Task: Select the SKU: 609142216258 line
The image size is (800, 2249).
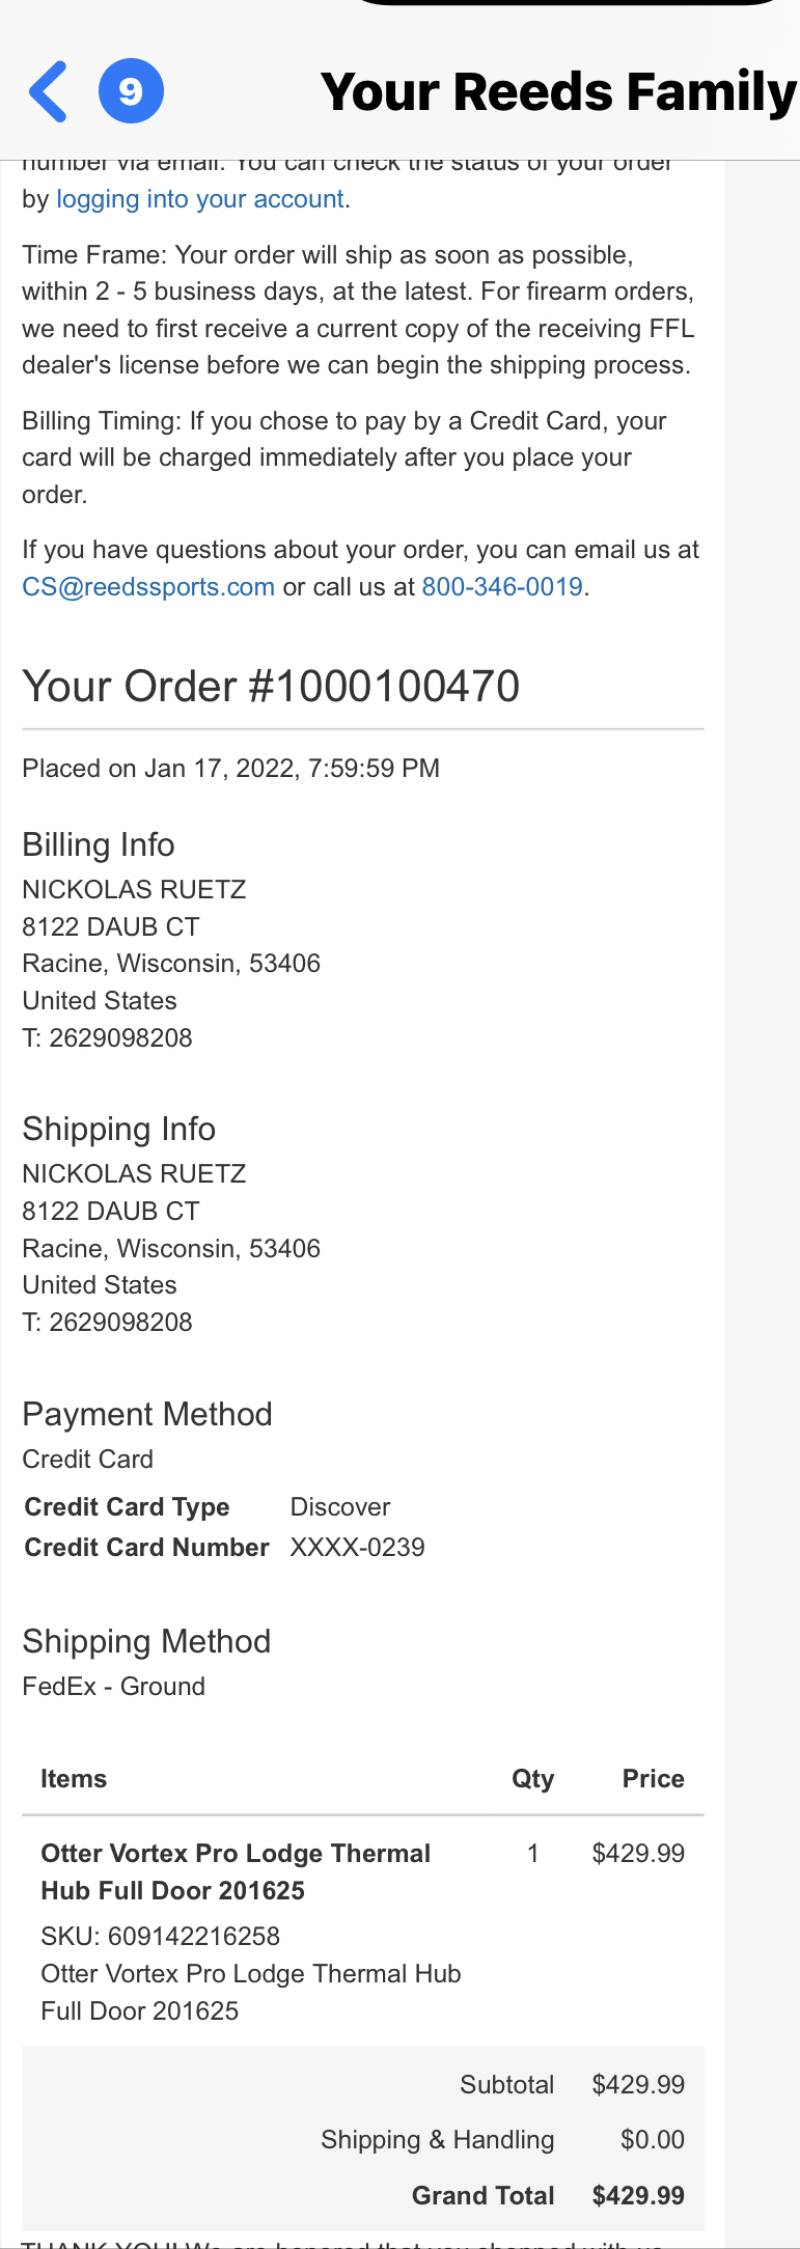Action: pyautogui.click(x=160, y=1936)
